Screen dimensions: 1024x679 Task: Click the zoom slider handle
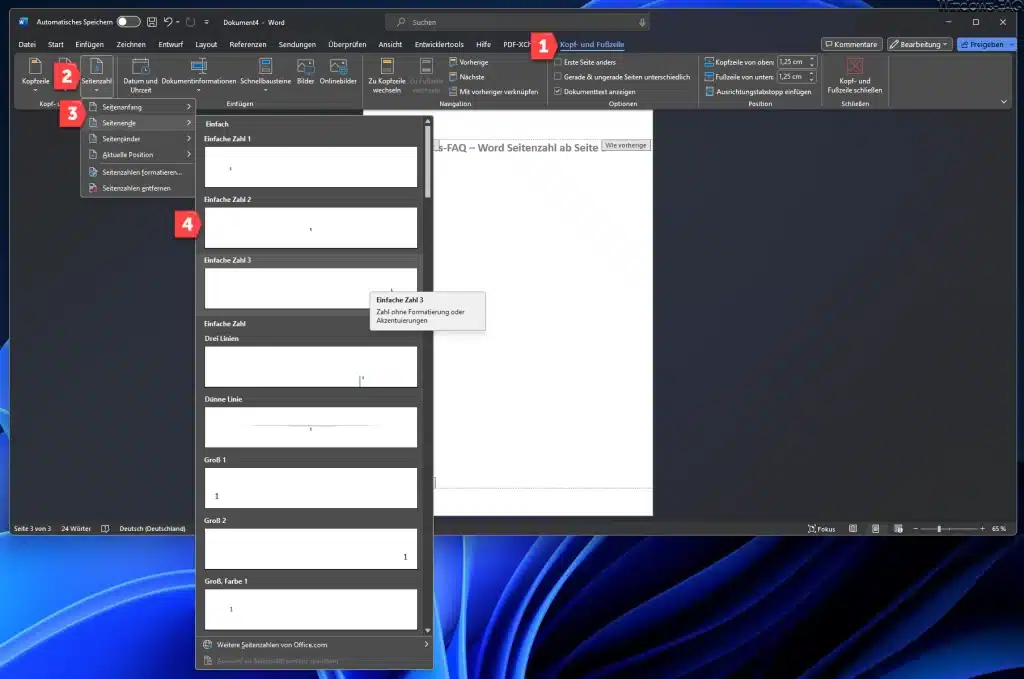pos(939,529)
